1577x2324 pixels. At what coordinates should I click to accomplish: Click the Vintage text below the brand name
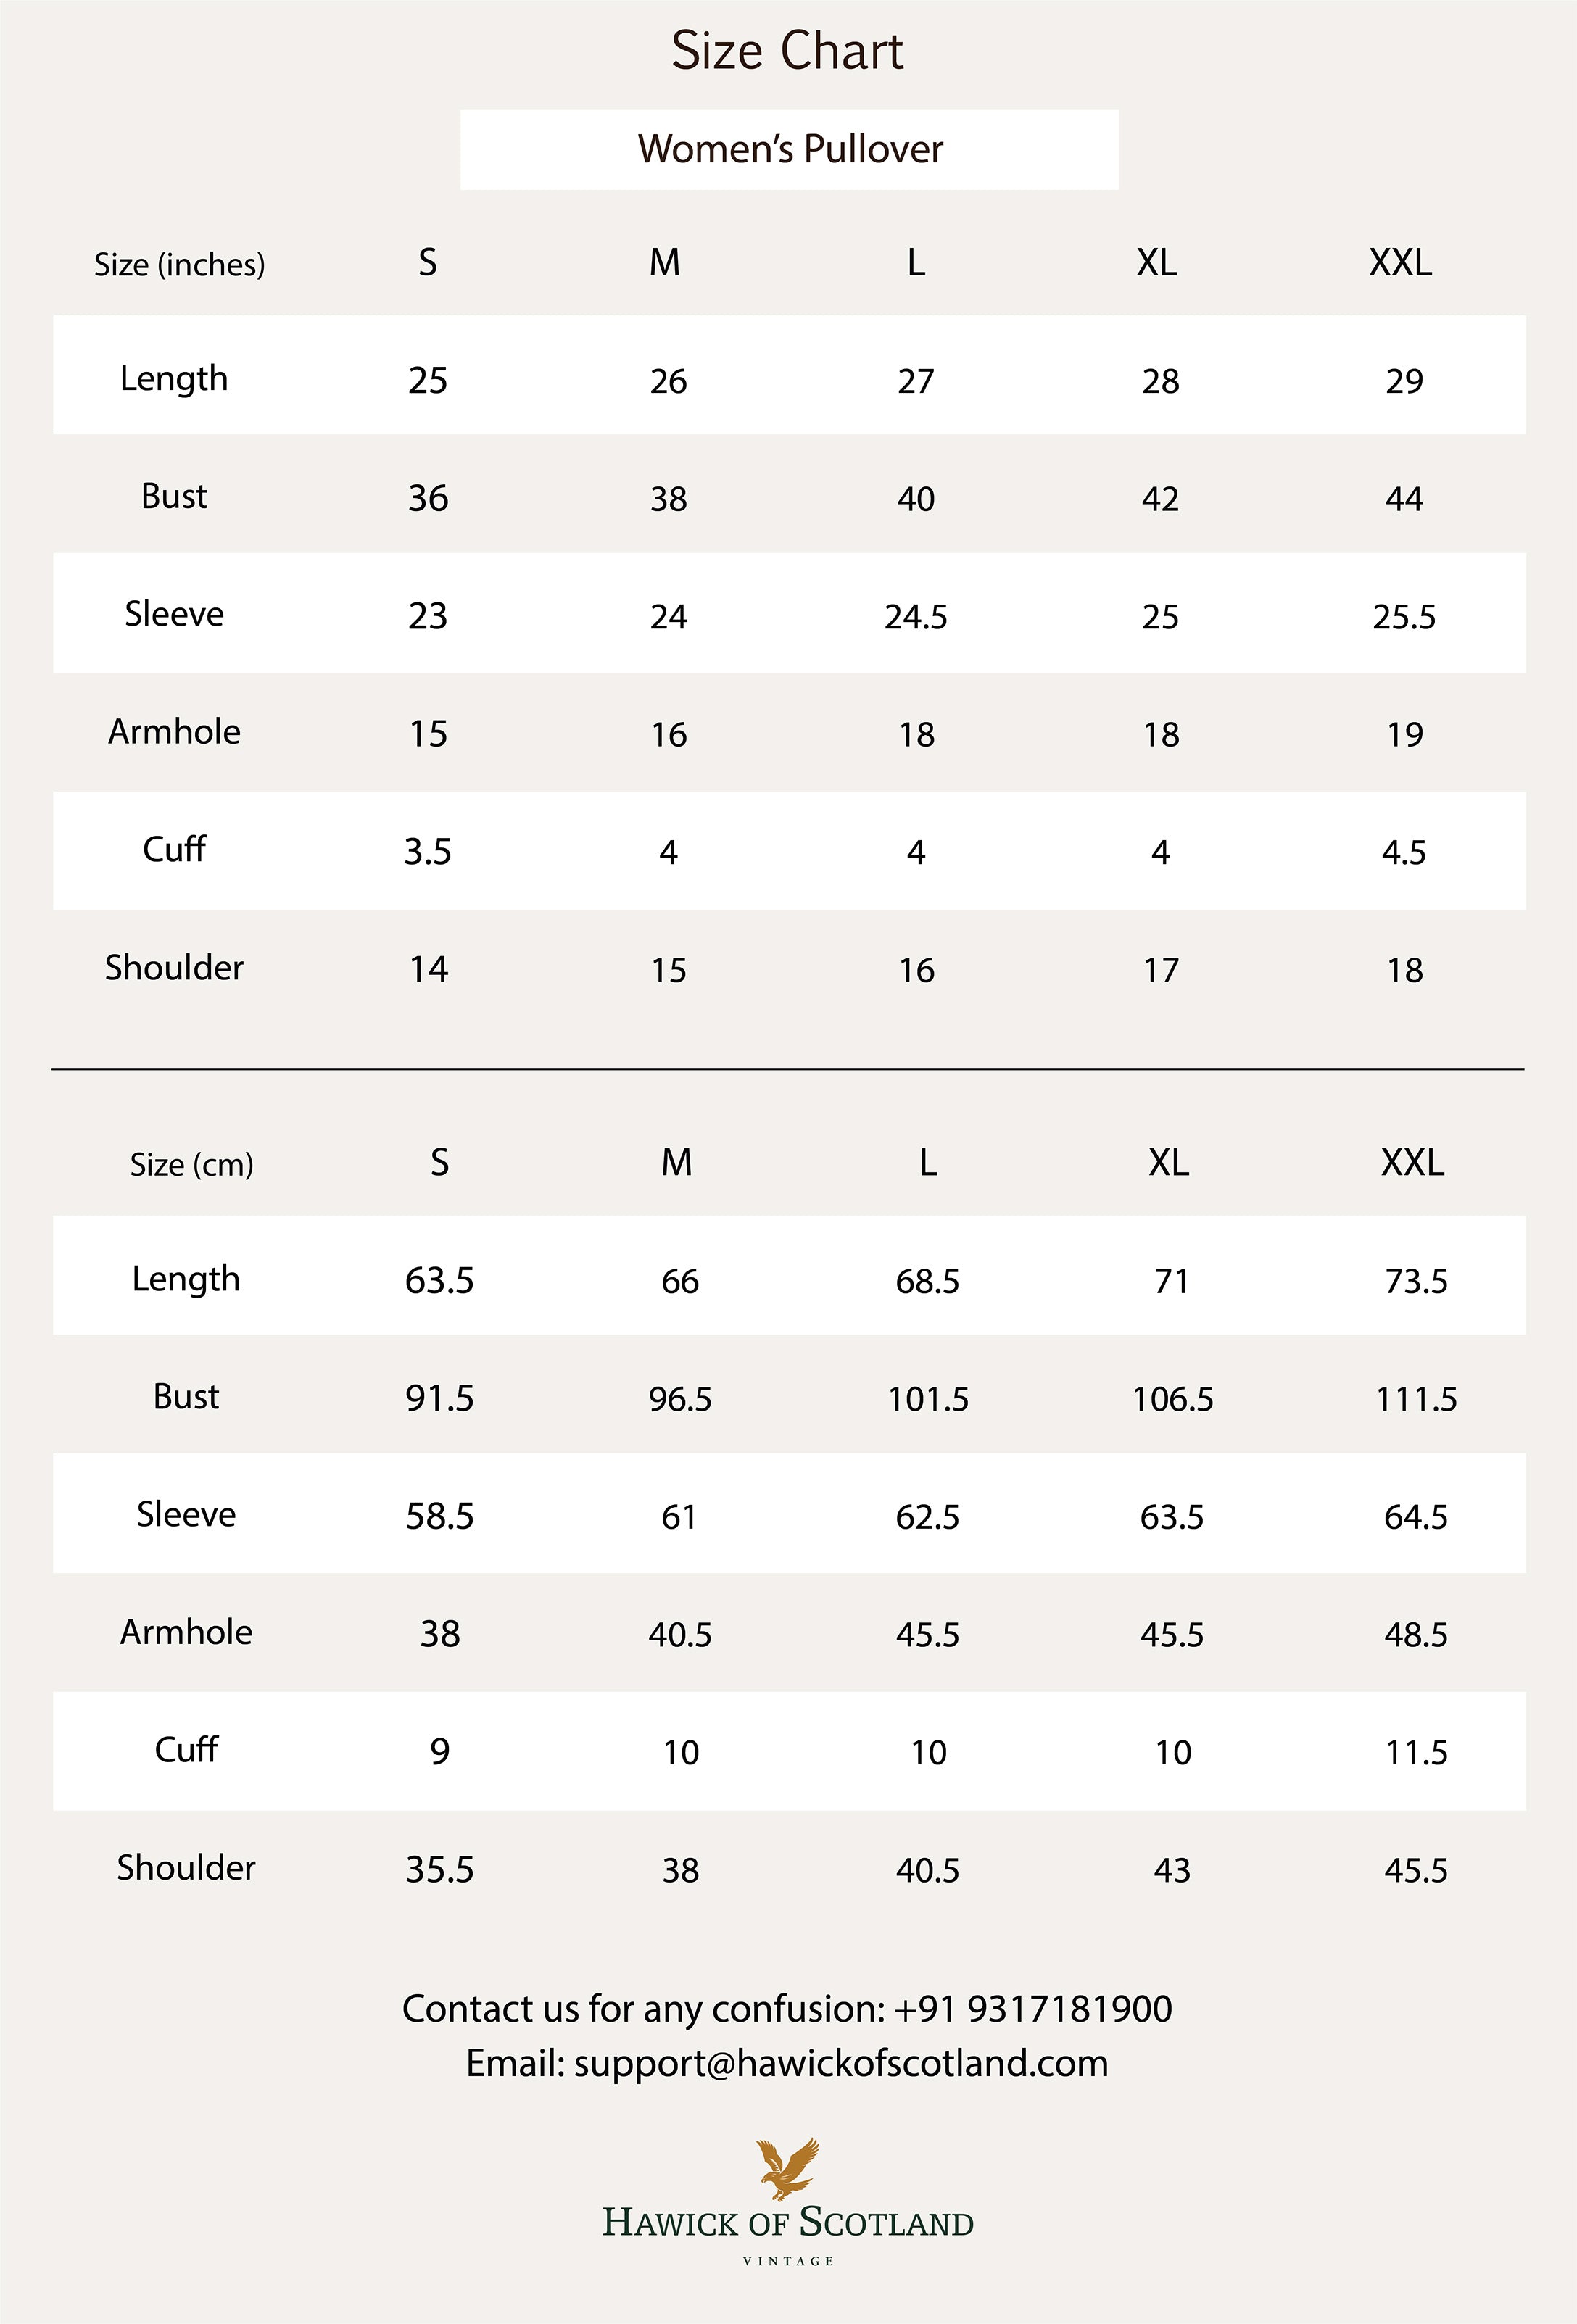(x=788, y=2261)
